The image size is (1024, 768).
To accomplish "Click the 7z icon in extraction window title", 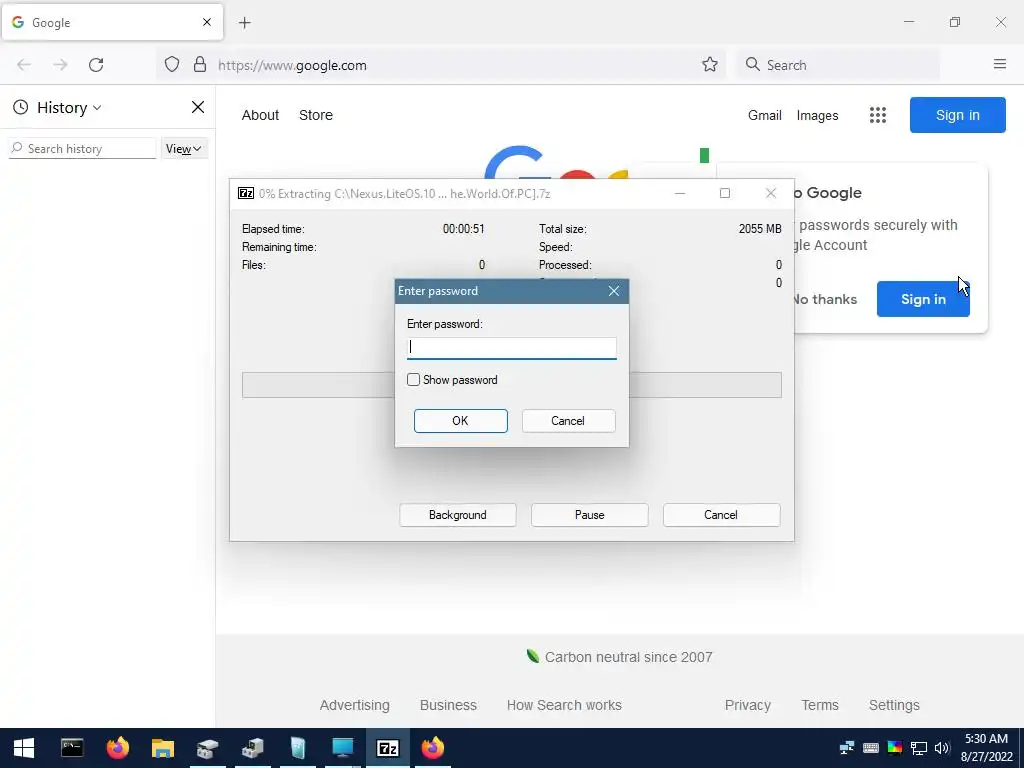I will point(246,193).
